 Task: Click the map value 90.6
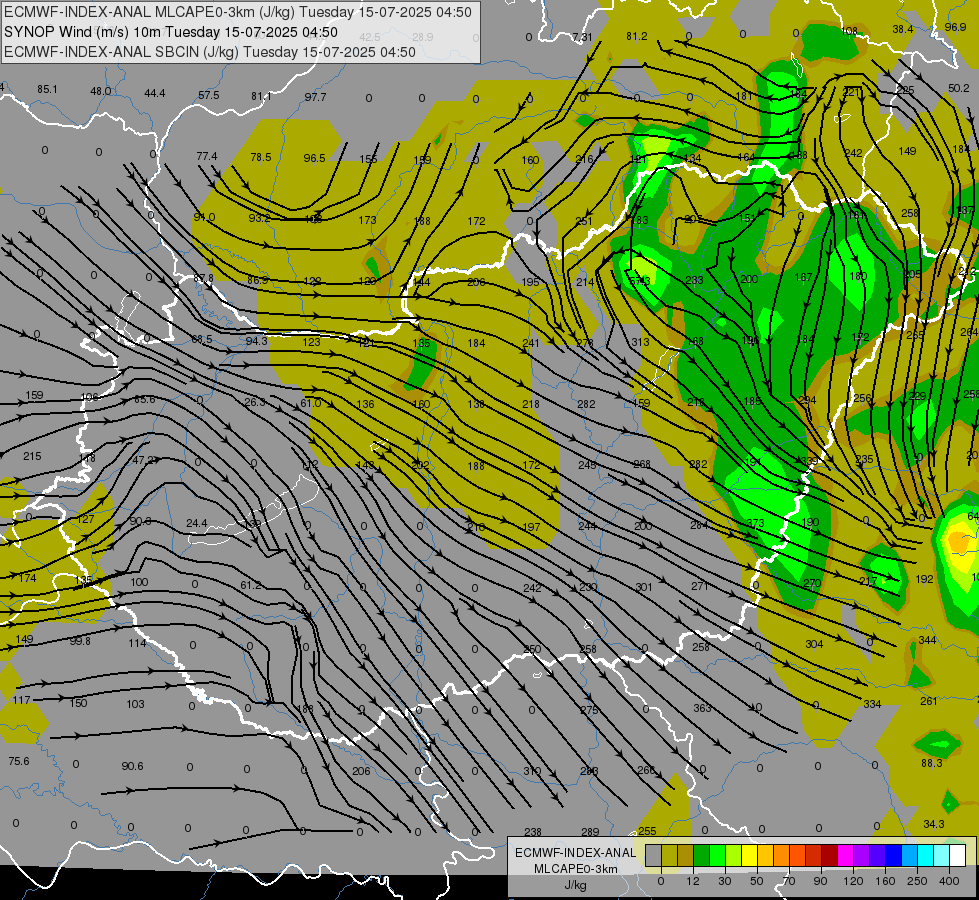[x=132, y=766]
